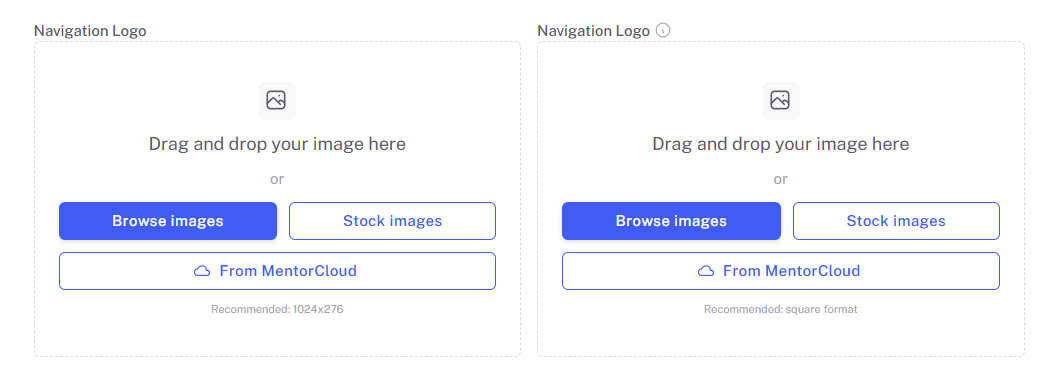Viewport: 1046px width, 375px height.
Task: Open Stock images in the square format panel
Action: (x=896, y=221)
